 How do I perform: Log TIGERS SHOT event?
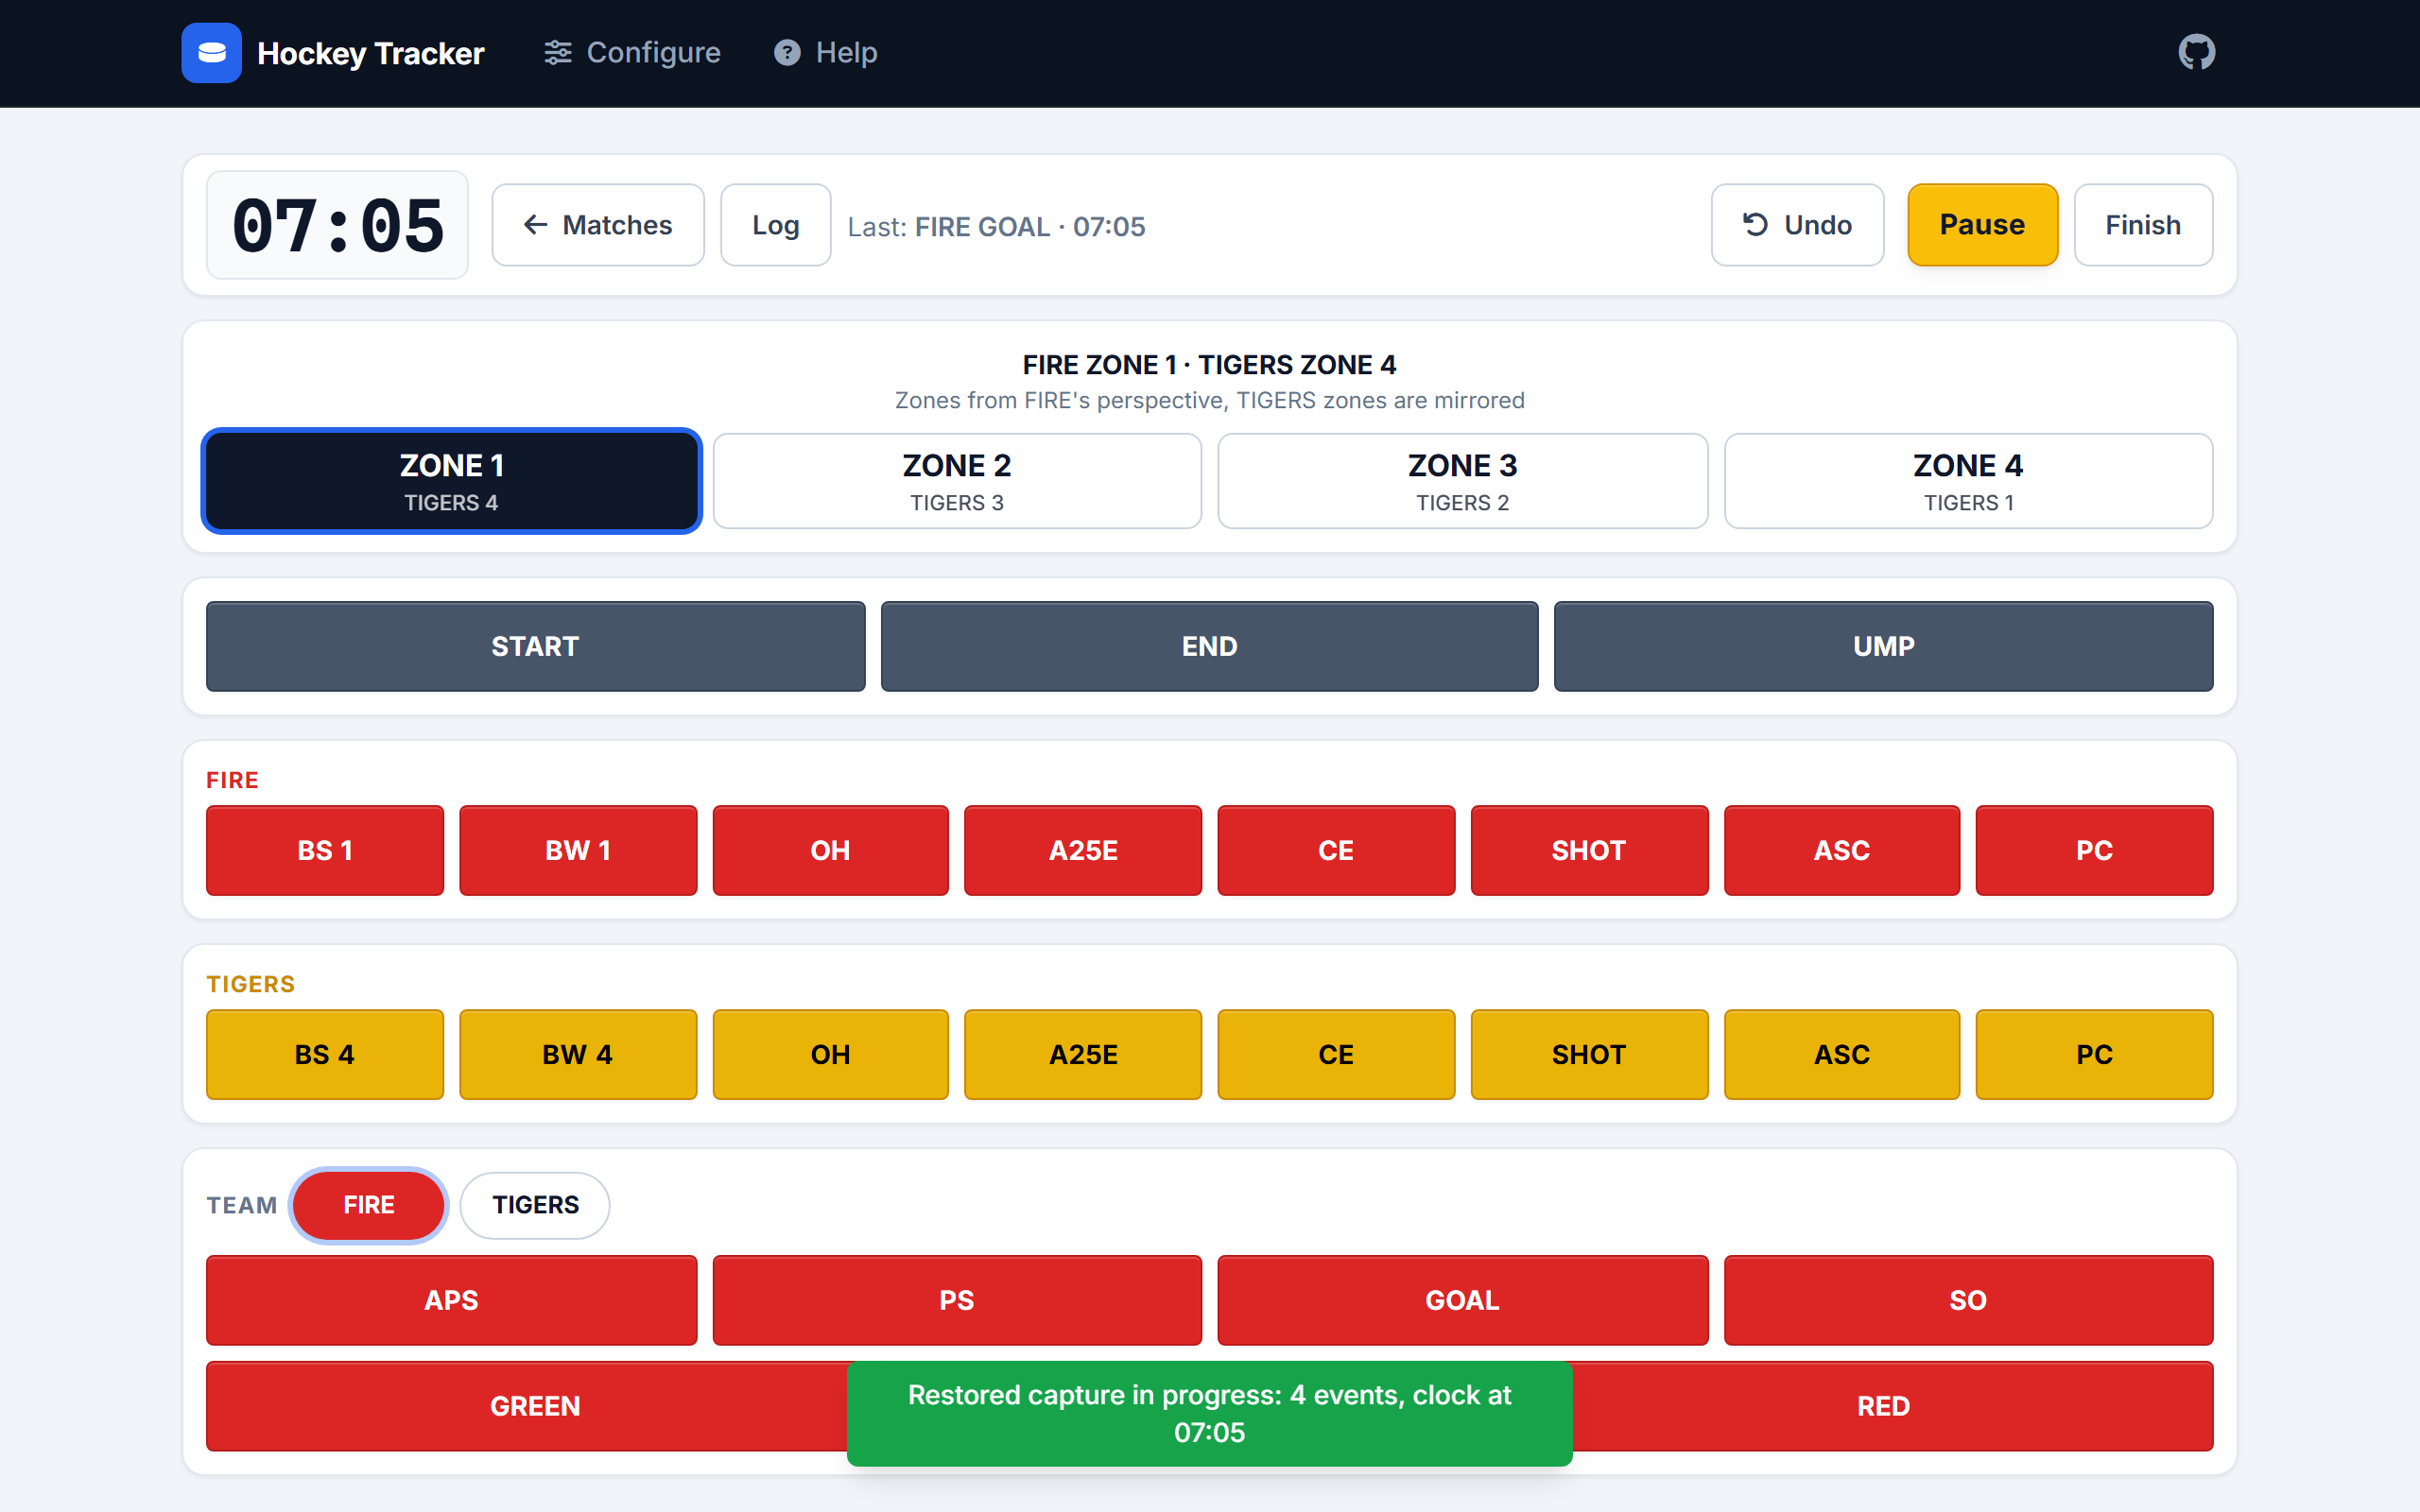1589,1054
